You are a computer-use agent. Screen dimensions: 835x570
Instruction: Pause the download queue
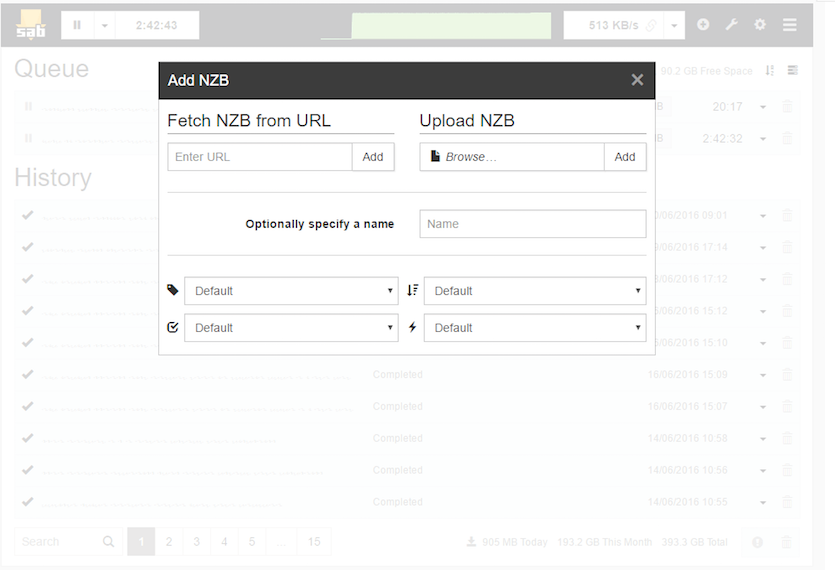click(77, 25)
